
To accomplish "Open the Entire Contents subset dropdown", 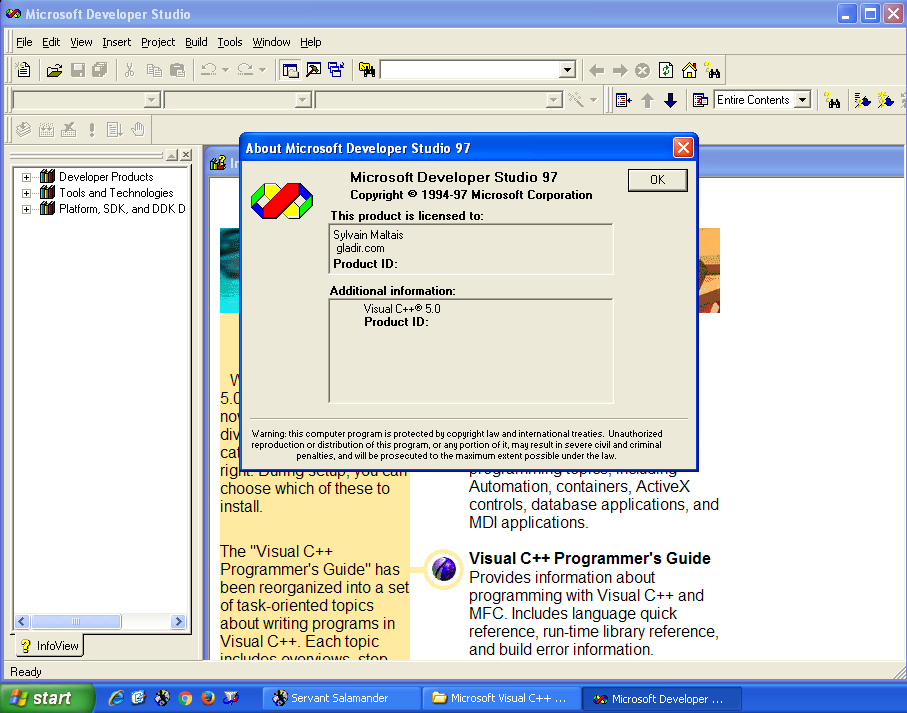I will (802, 100).
